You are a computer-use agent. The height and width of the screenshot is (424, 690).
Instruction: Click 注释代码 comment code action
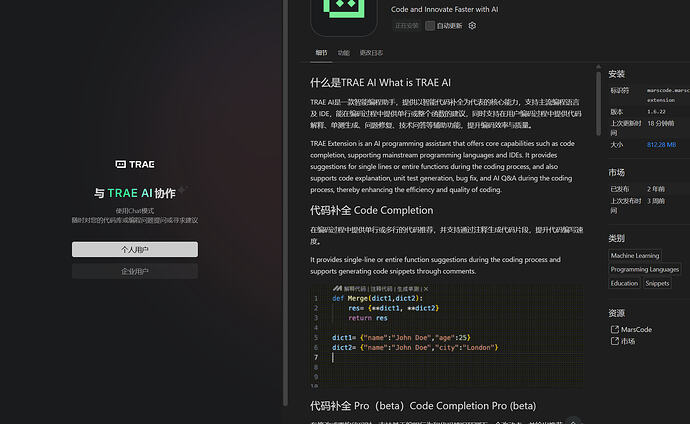pos(381,289)
